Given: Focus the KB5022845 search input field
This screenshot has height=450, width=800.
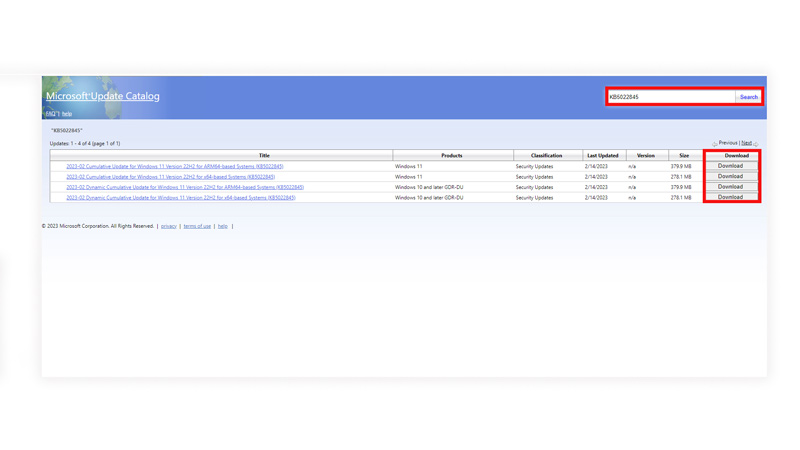Looking at the screenshot, I should (x=671, y=97).
